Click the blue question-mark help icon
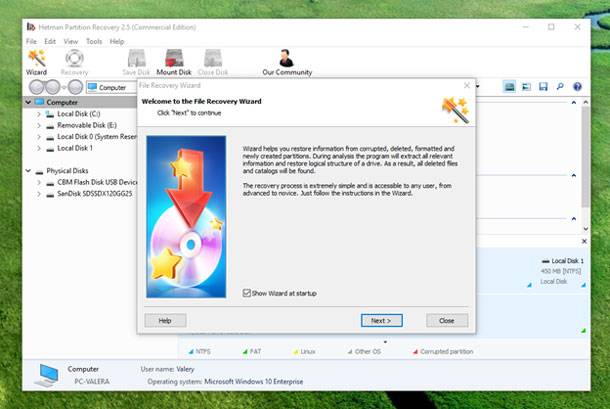 tap(577, 87)
